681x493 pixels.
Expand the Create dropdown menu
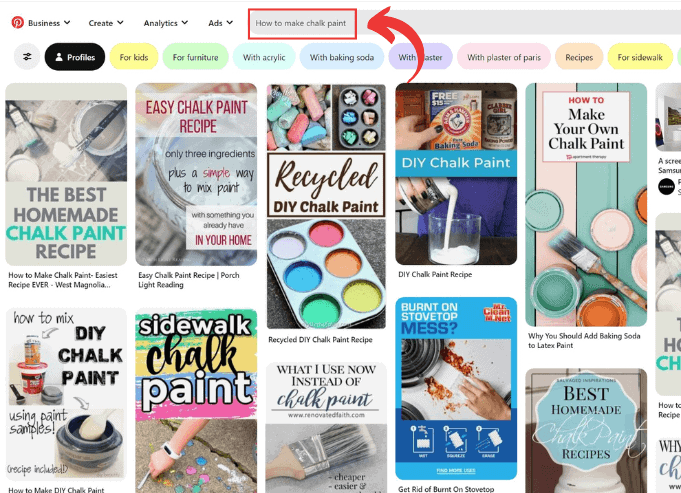pyautogui.click(x=106, y=23)
